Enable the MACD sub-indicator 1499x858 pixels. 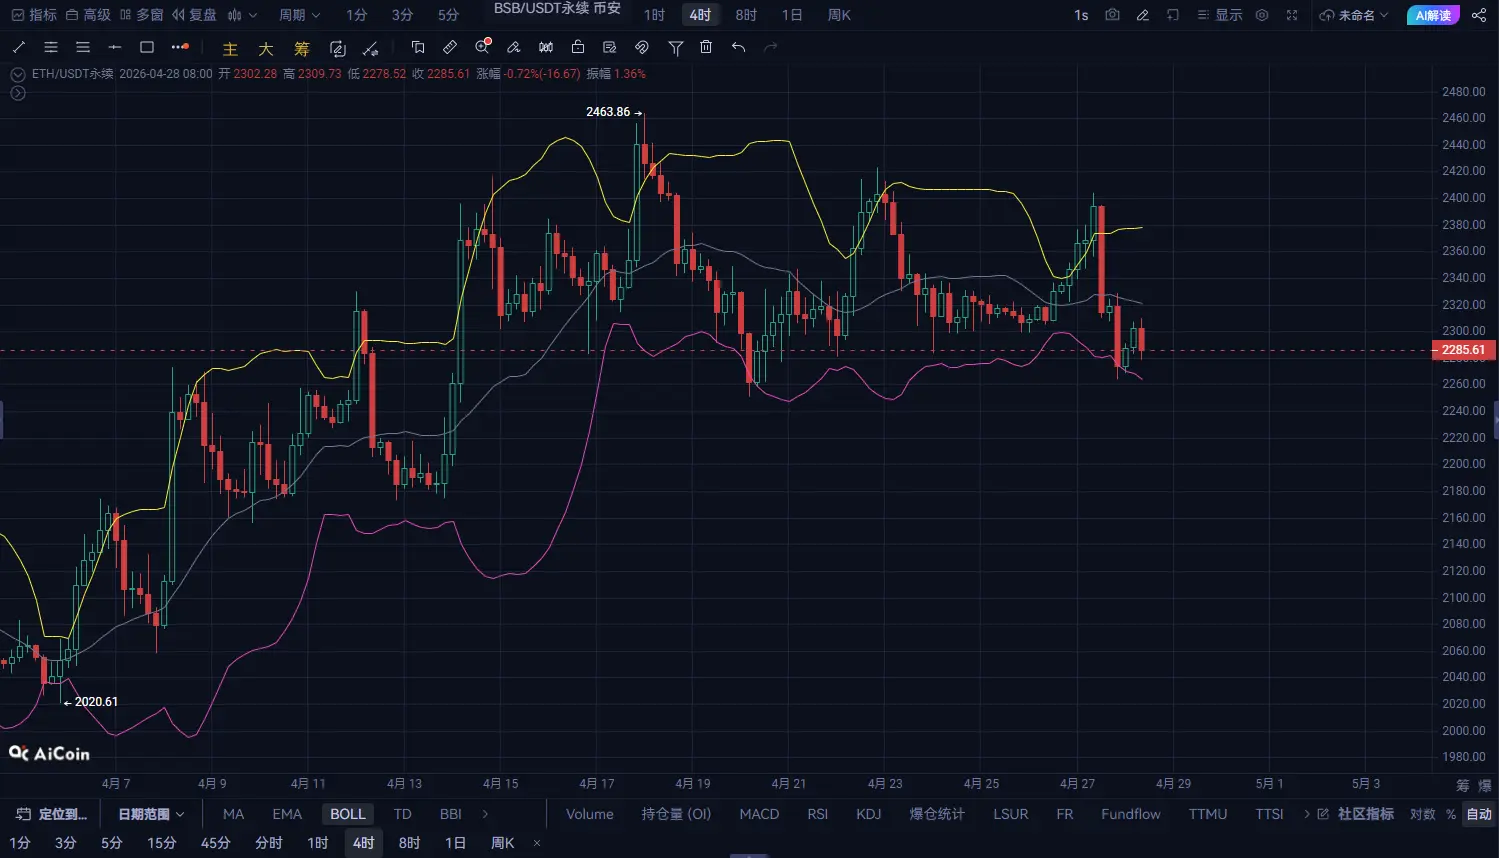tap(759, 814)
